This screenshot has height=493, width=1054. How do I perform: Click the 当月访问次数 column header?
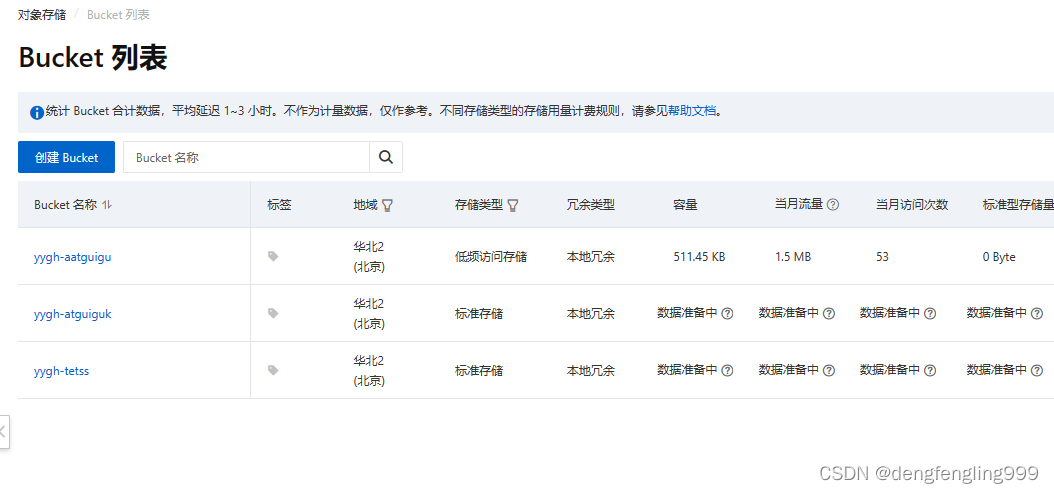point(912,205)
